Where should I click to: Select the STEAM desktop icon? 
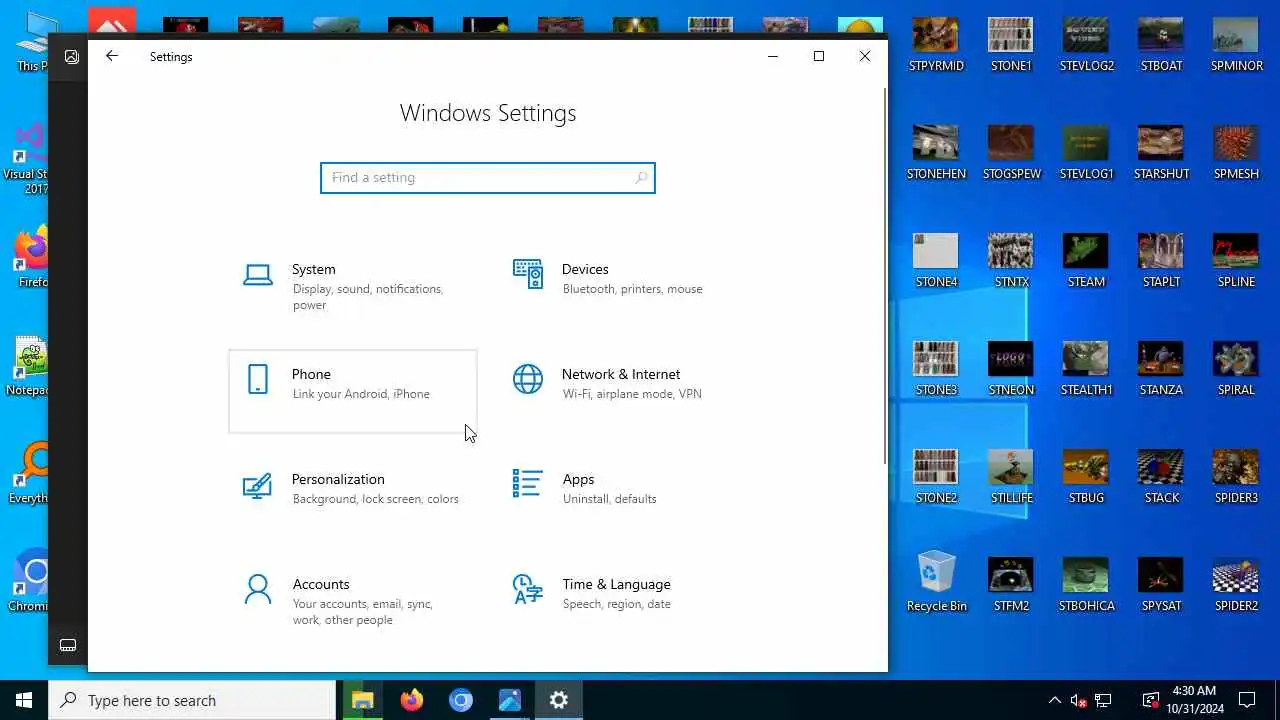[x=1086, y=261]
